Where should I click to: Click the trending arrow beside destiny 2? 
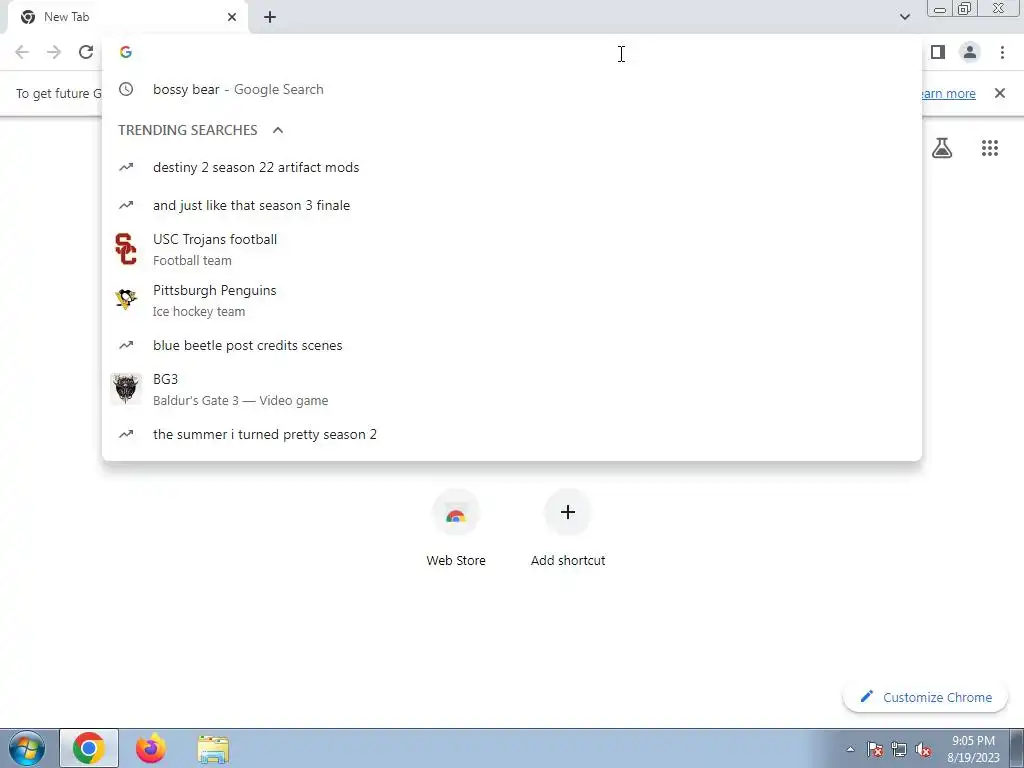coord(126,168)
